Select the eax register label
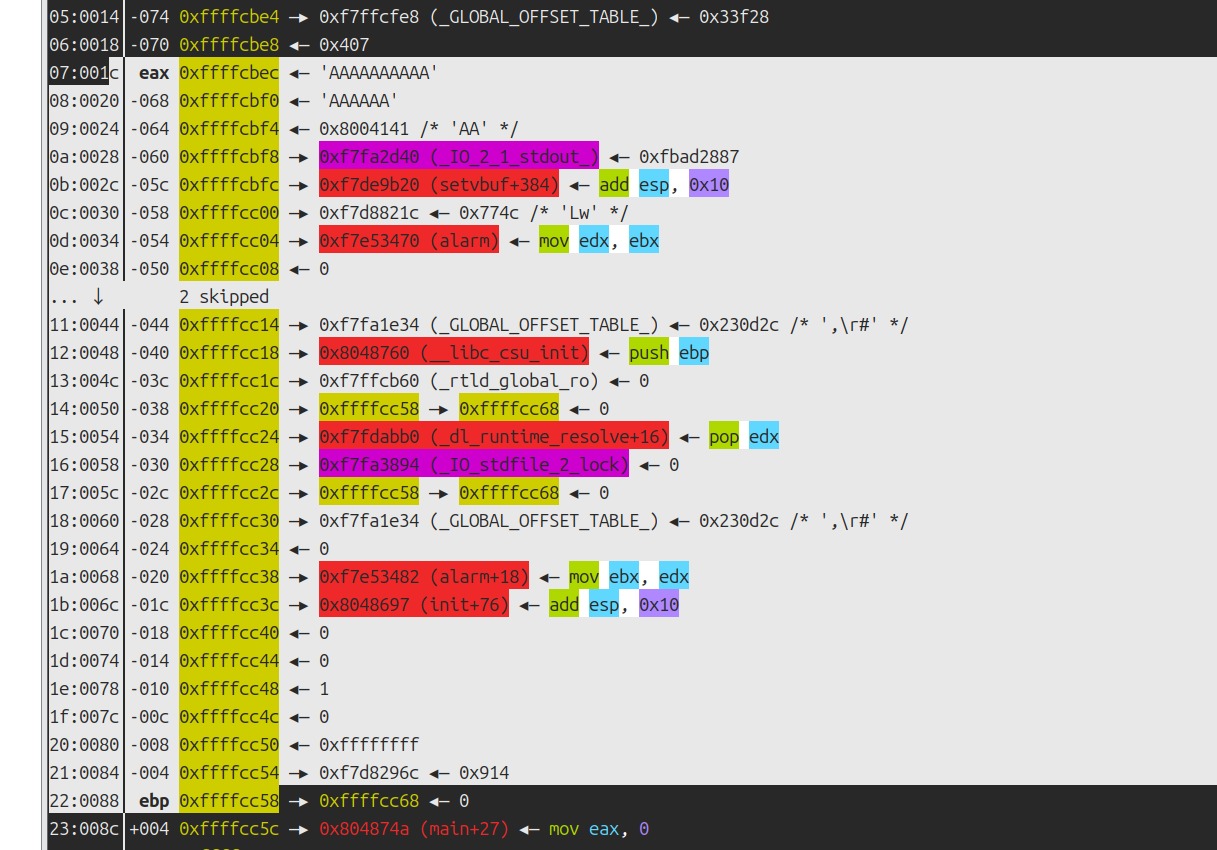Viewport: 1217px width, 850px height. [153, 72]
